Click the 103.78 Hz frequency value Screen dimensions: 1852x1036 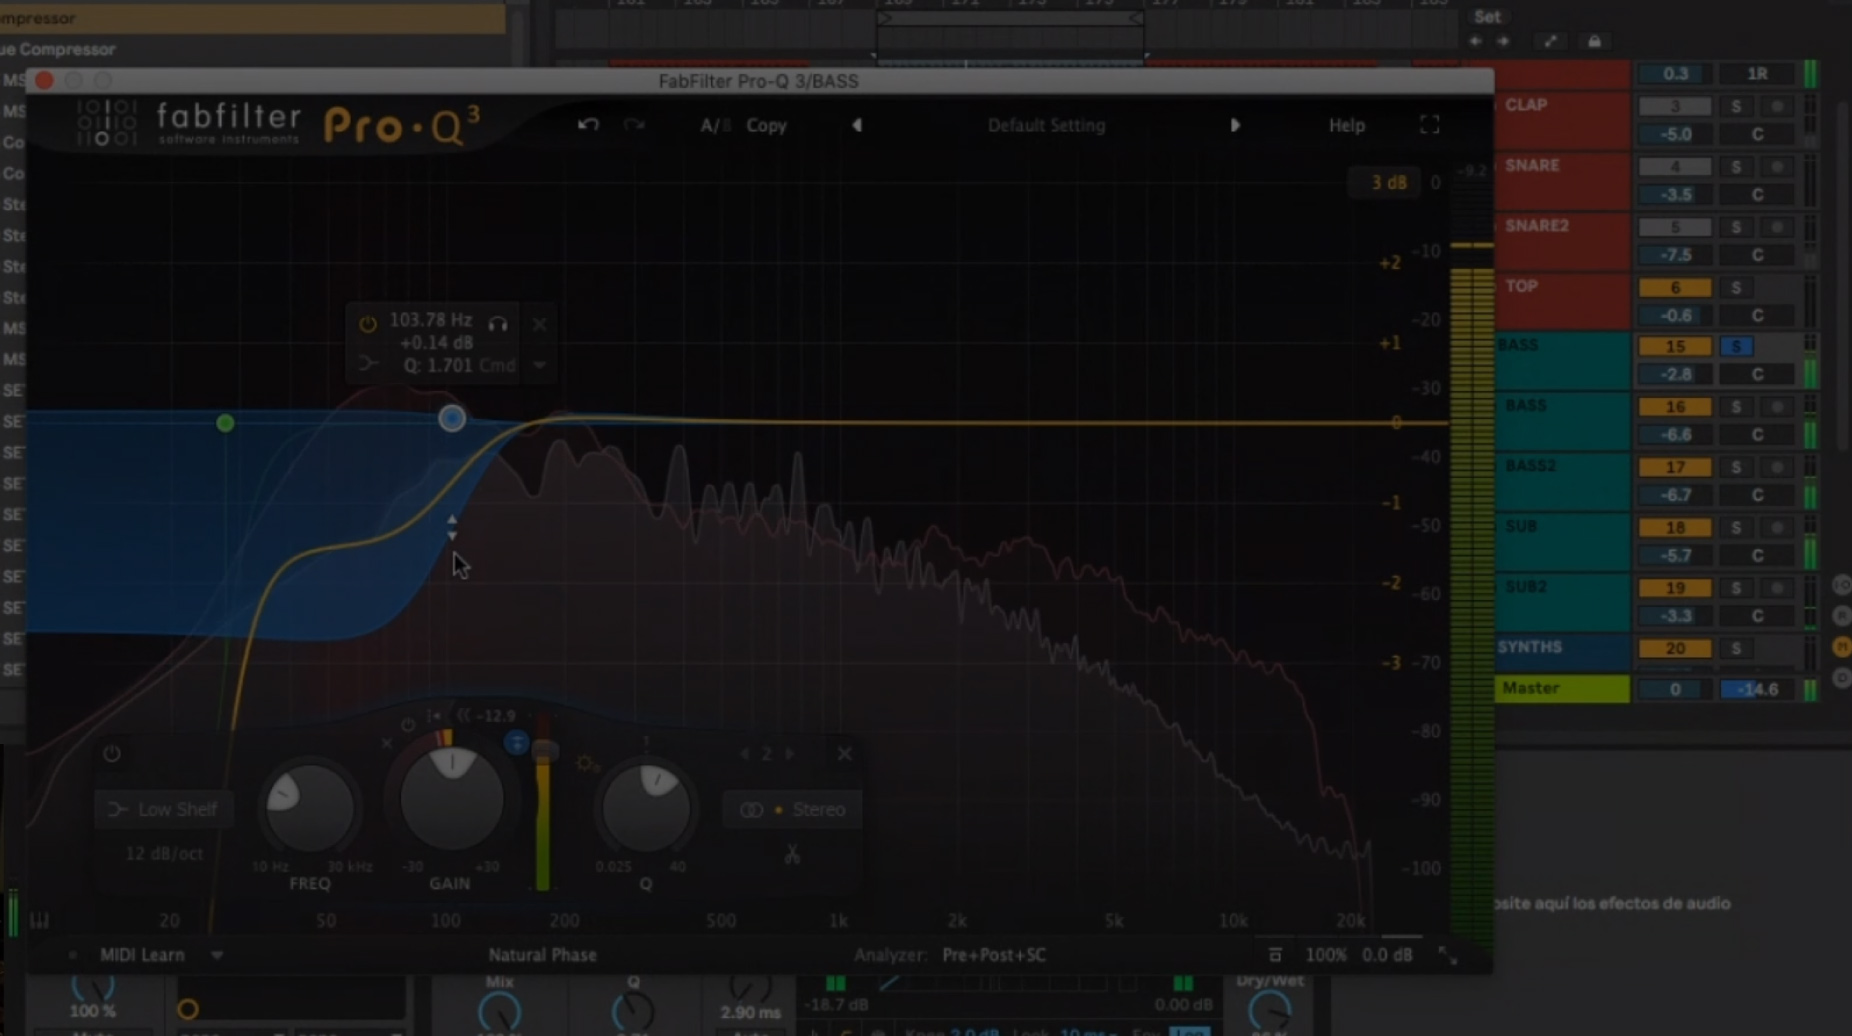click(x=430, y=320)
